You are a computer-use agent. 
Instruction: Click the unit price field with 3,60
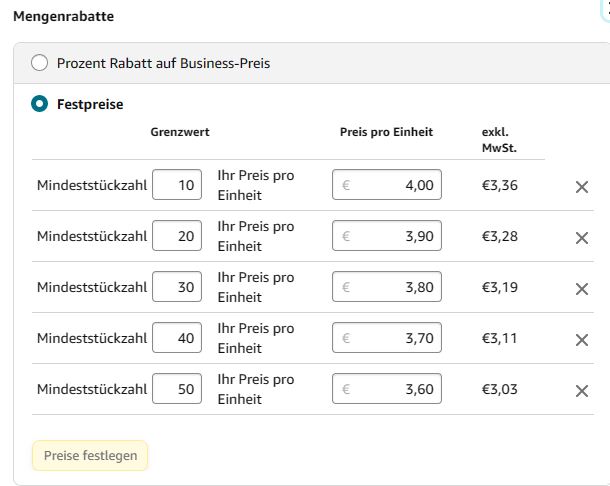point(387,388)
